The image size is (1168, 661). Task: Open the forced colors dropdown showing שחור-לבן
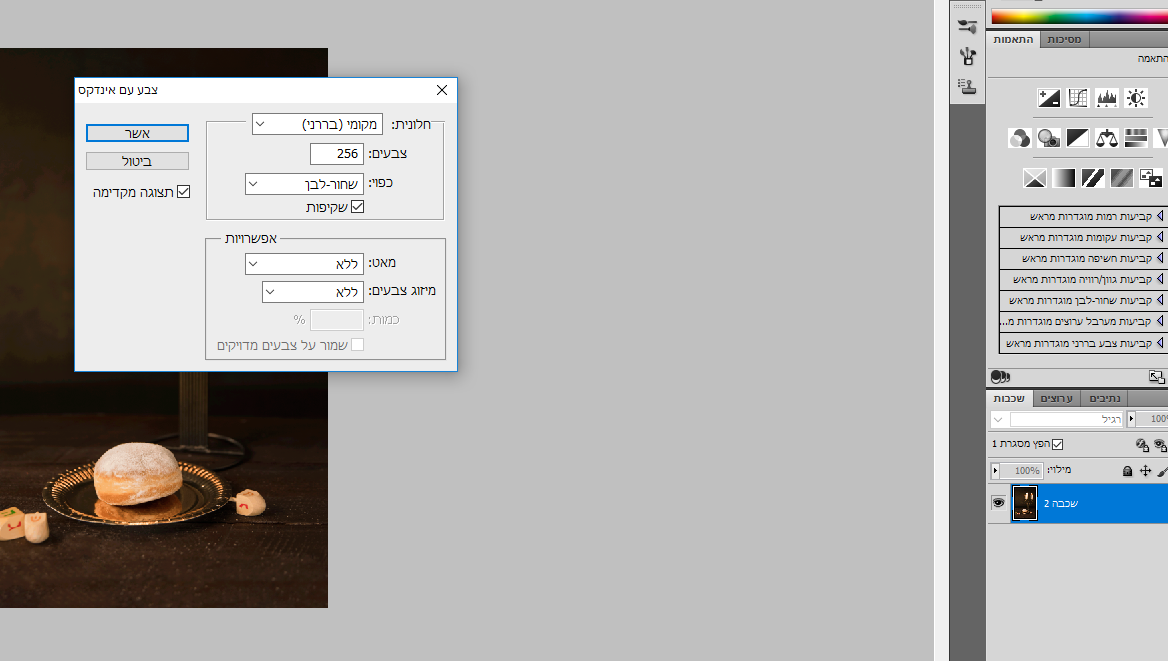point(304,183)
